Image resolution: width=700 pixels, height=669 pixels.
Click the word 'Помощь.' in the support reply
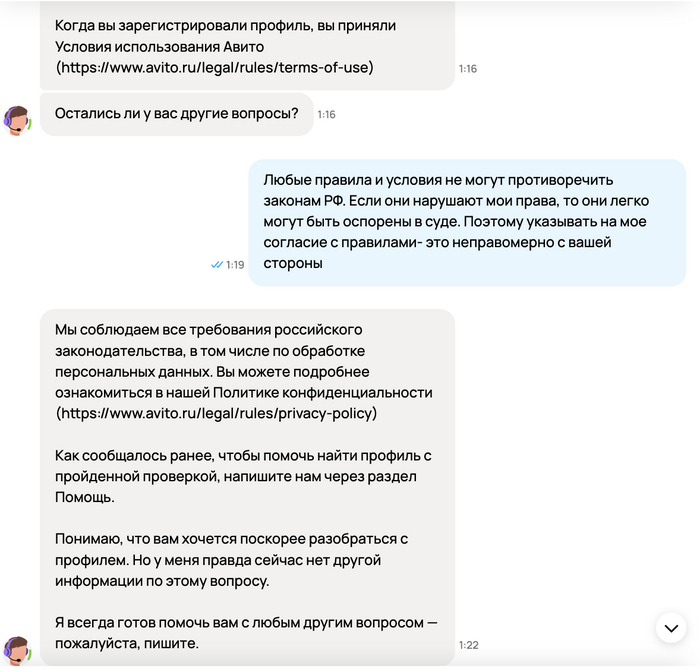tap(85, 497)
